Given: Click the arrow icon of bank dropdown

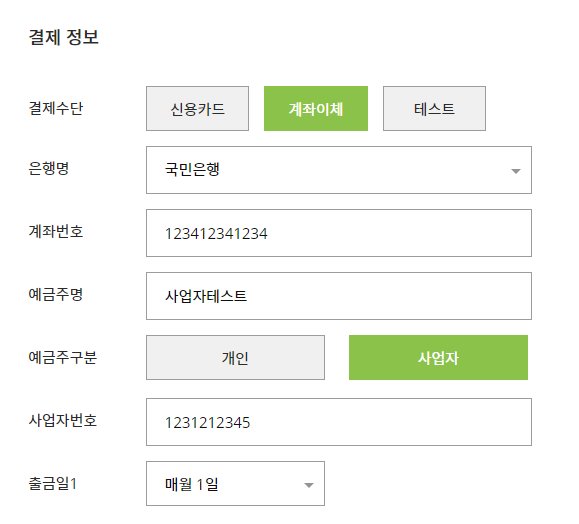Looking at the screenshot, I should click(x=515, y=171).
